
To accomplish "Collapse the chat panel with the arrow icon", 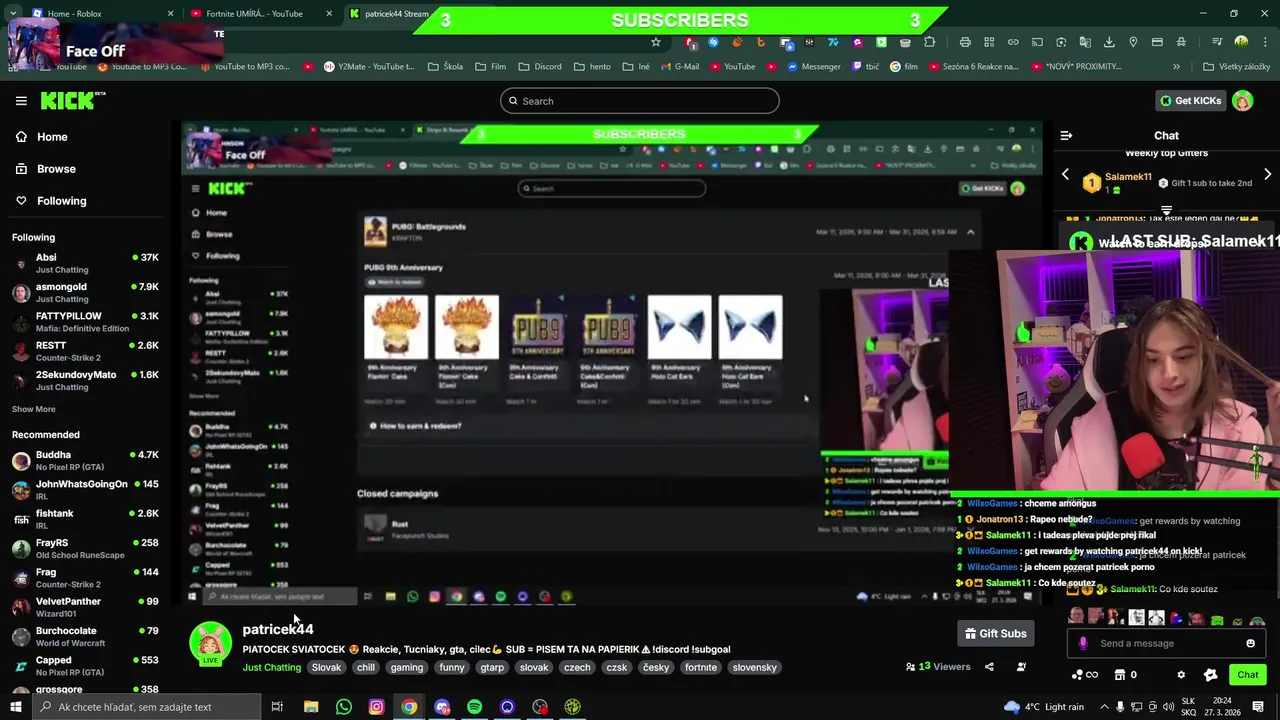I will pyautogui.click(x=1066, y=135).
